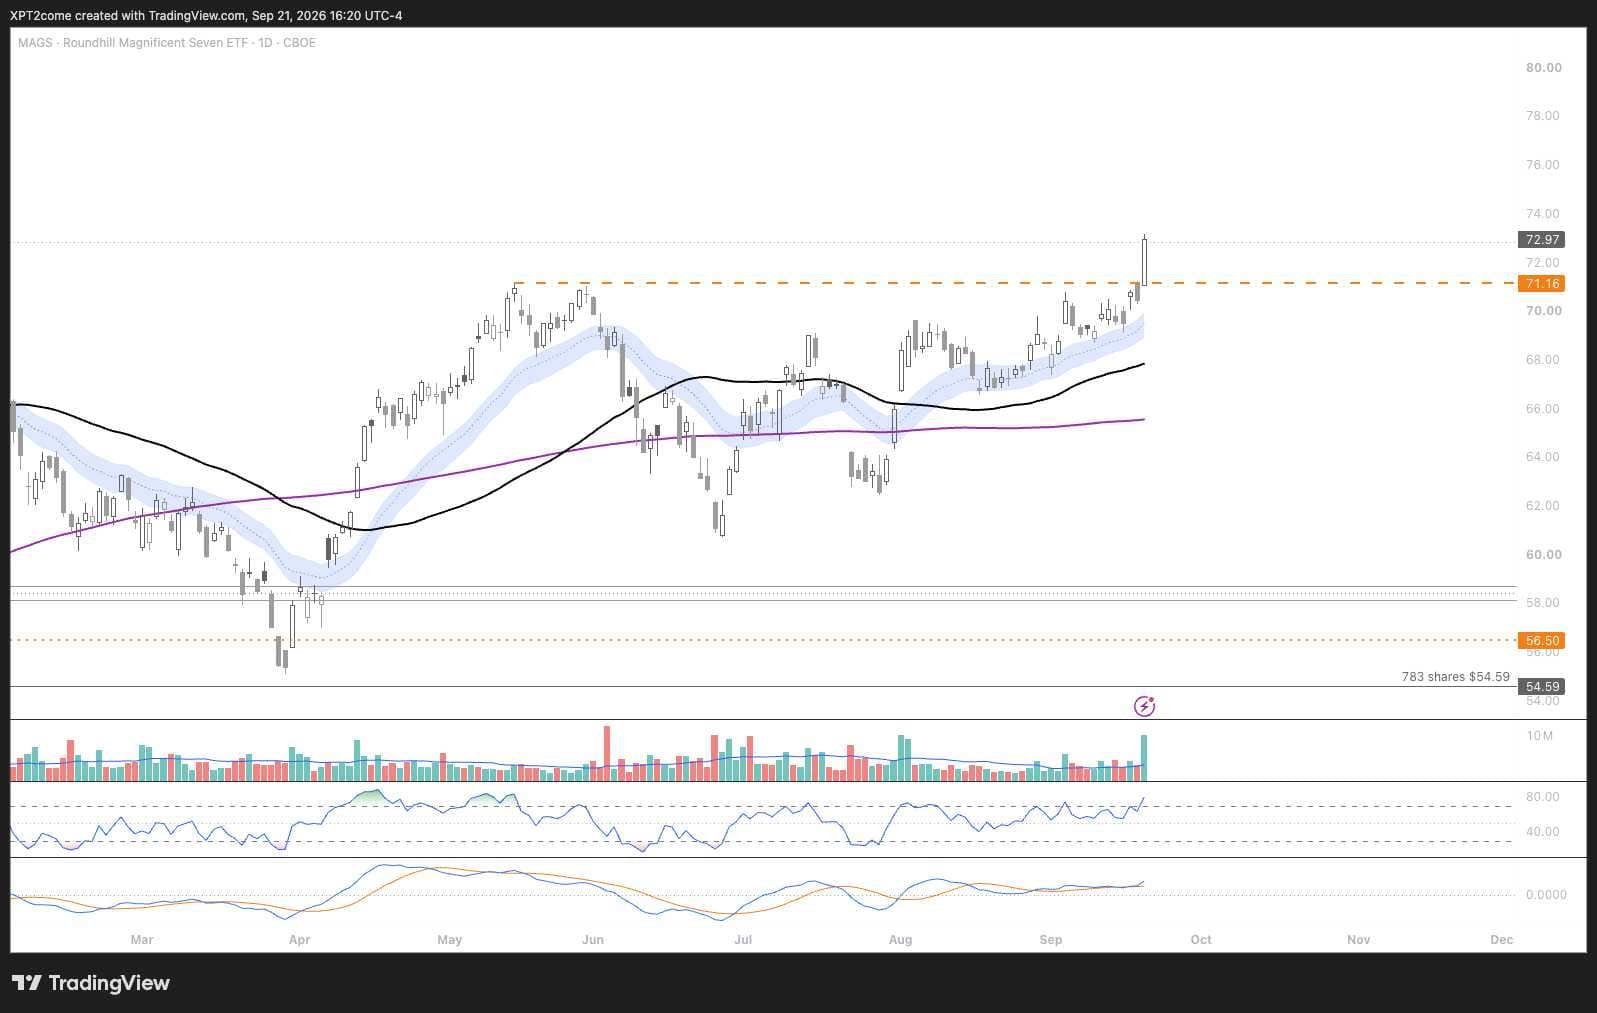Click the 78.00 price axis label

1543,116
